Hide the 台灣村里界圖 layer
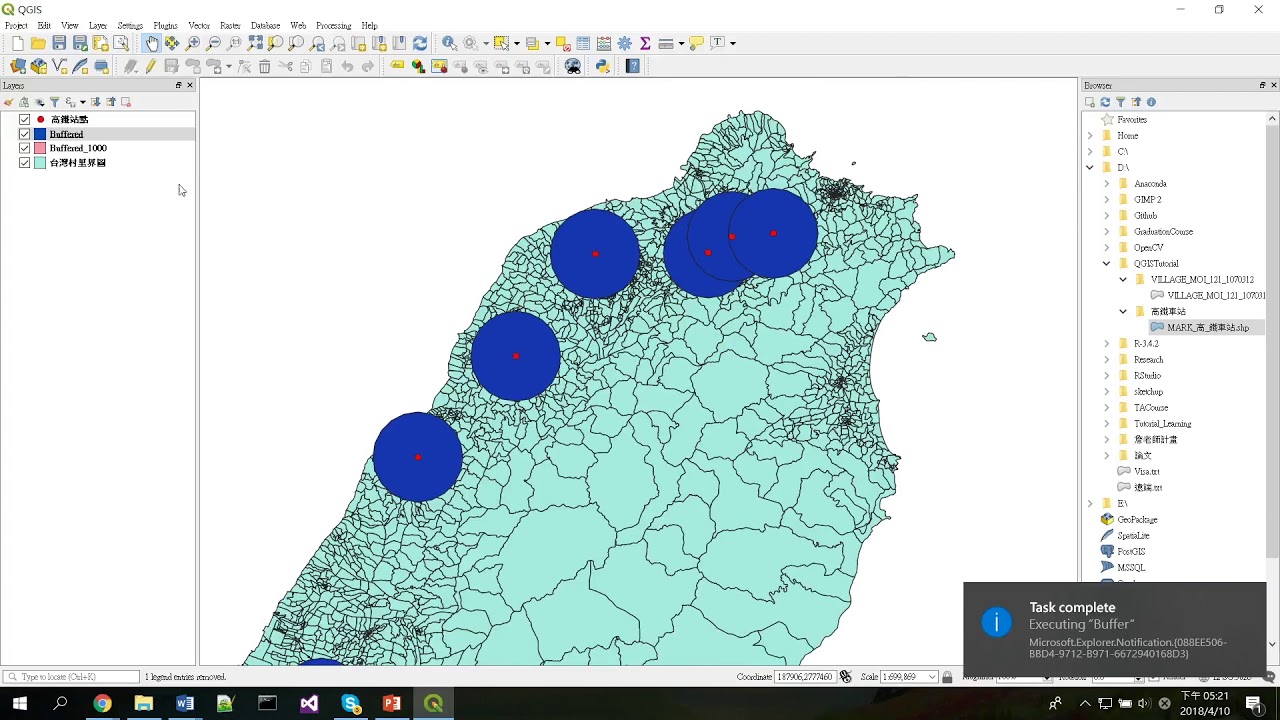Screen dimensions: 1280x720 (x=25, y=163)
